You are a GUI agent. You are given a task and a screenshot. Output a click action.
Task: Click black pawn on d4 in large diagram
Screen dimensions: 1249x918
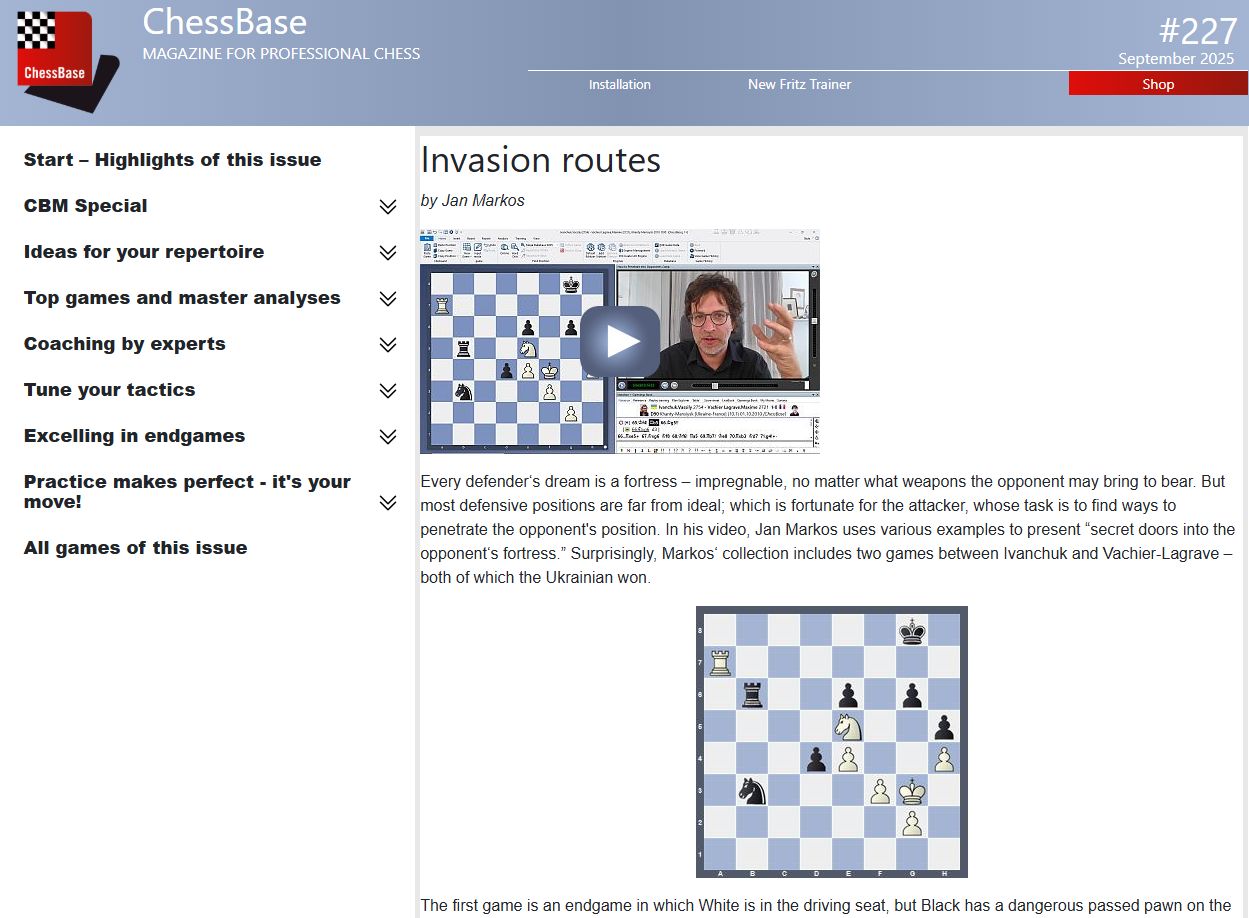coord(816,759)
